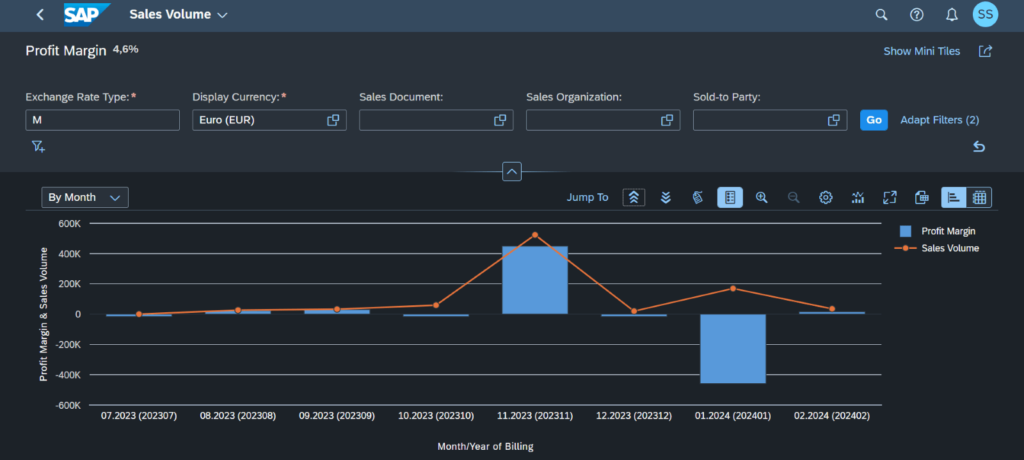The width and height of the screenshot is (1024, 460).
Task: Click the Display Currency Euro field
Action: click(x=269, y=120)
